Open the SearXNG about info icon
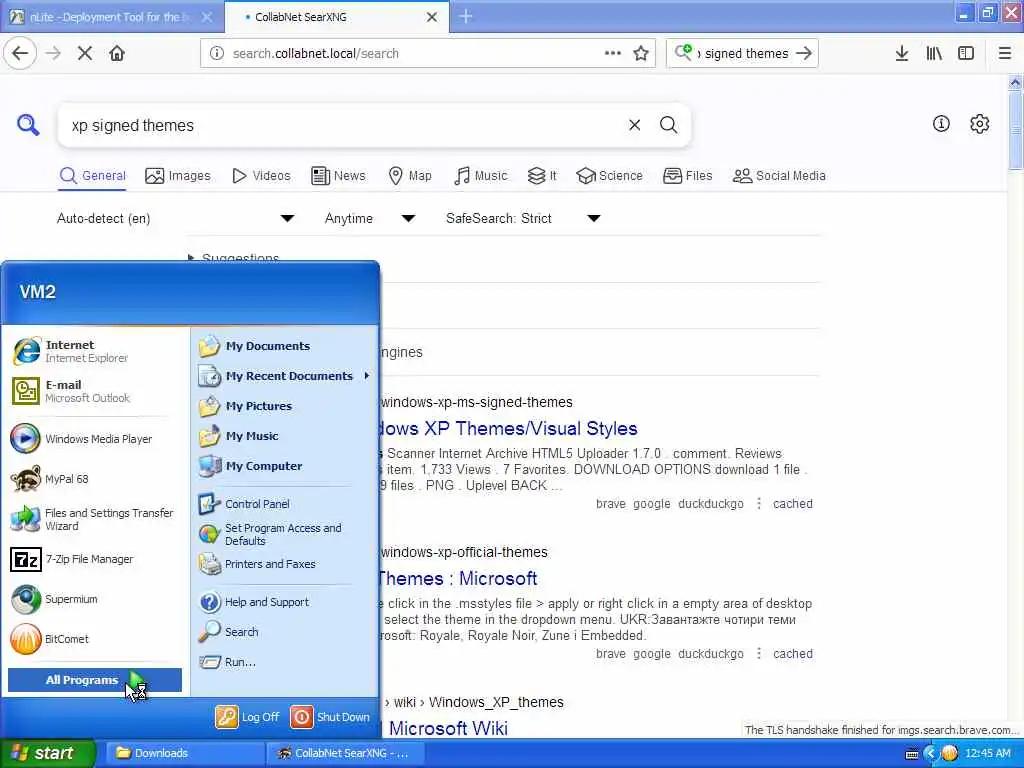The height and width of the screenshot is (768, 1024). pos(941,123)
